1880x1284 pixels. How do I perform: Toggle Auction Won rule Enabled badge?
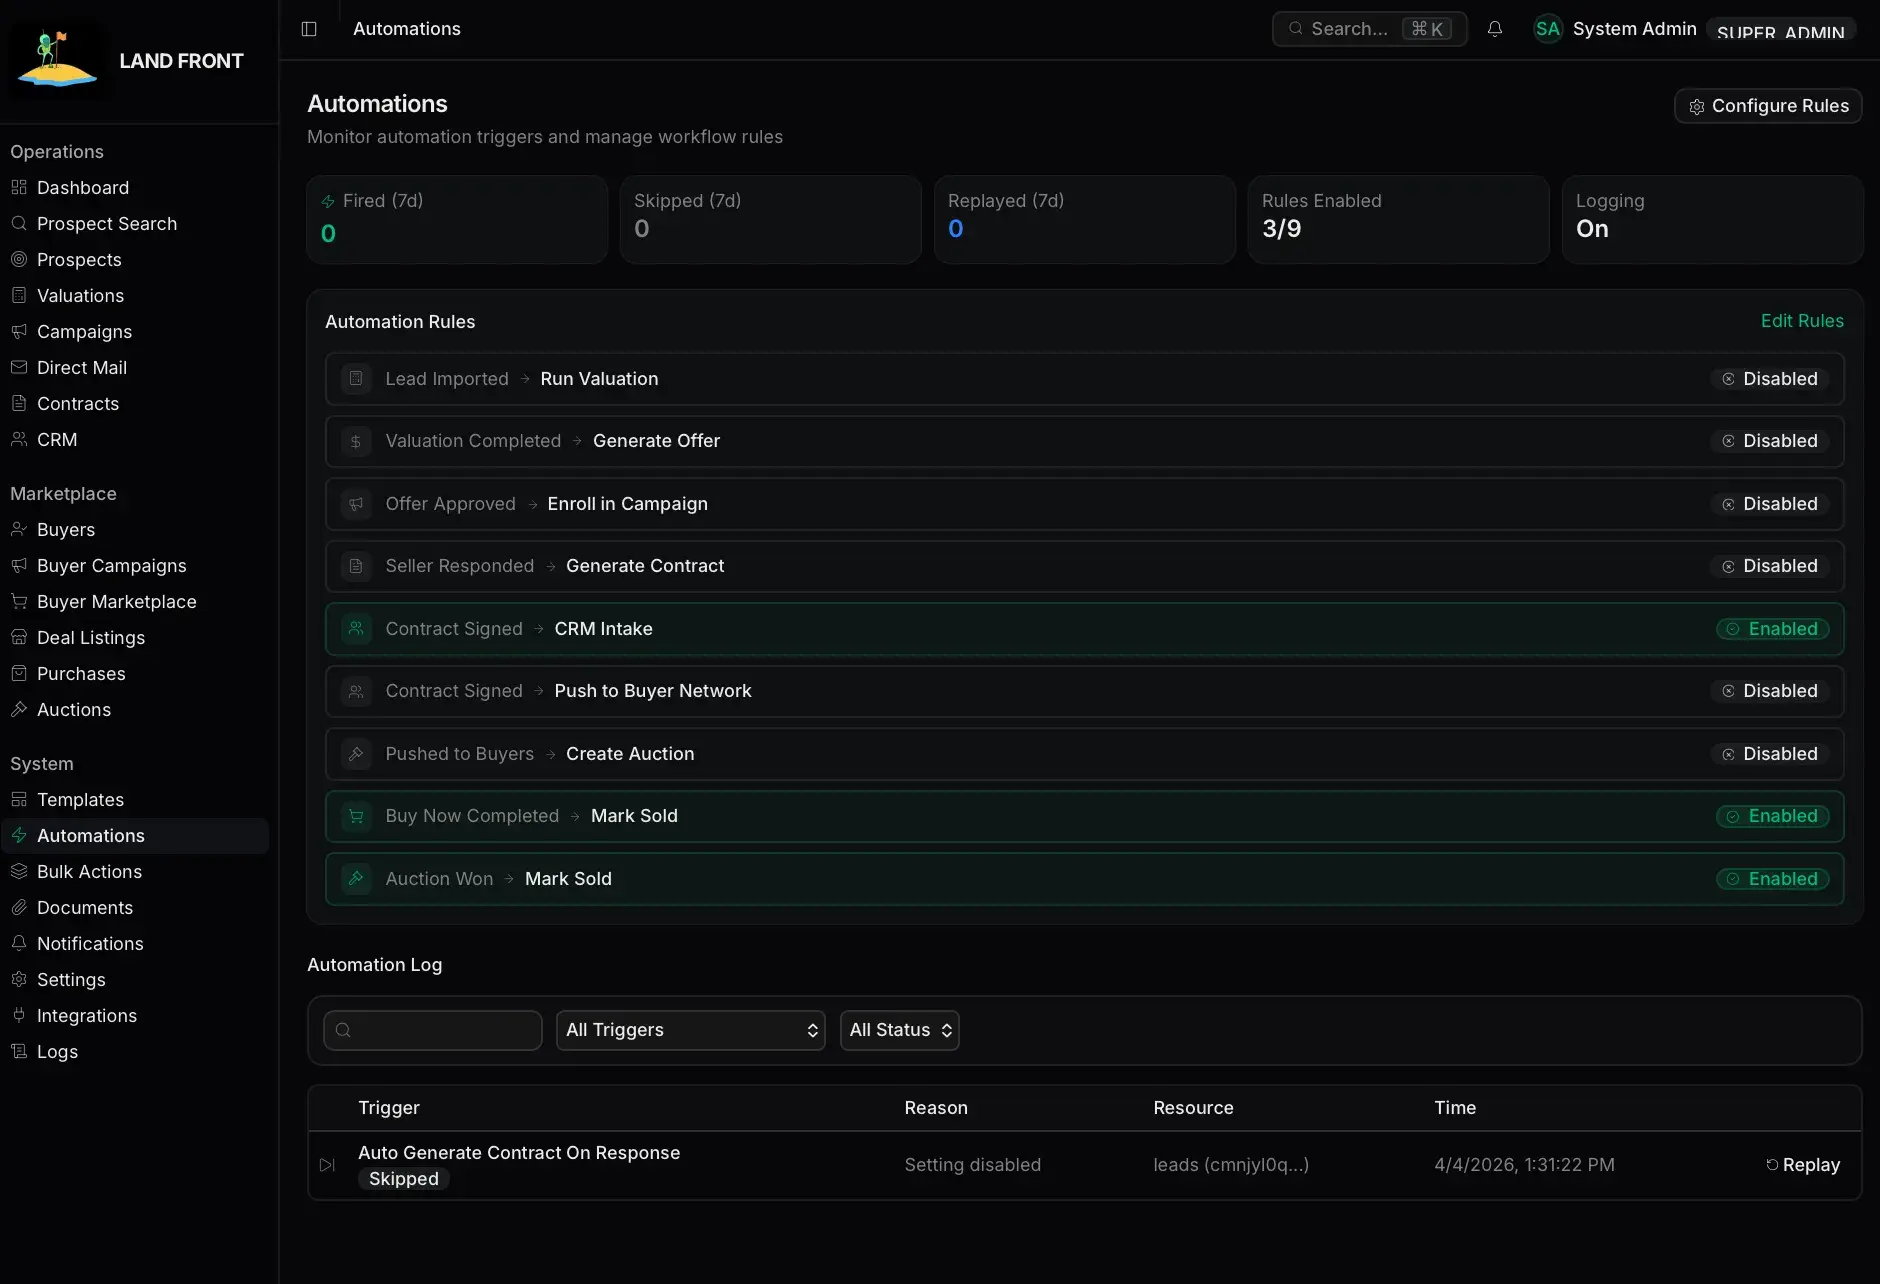pos(1773,879)
